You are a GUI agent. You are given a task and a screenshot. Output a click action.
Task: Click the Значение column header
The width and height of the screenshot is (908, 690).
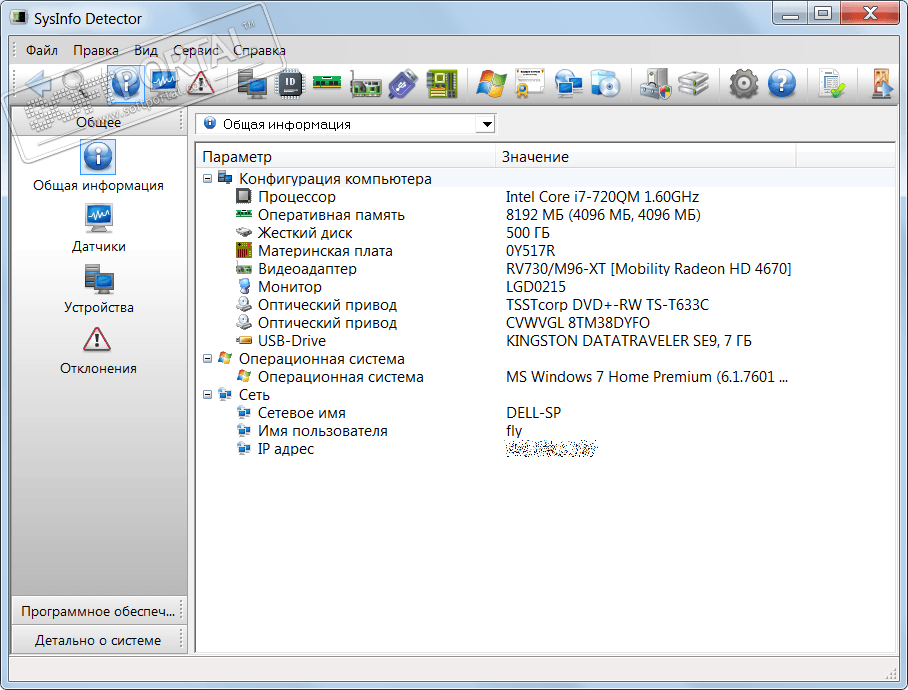[646, 156]
